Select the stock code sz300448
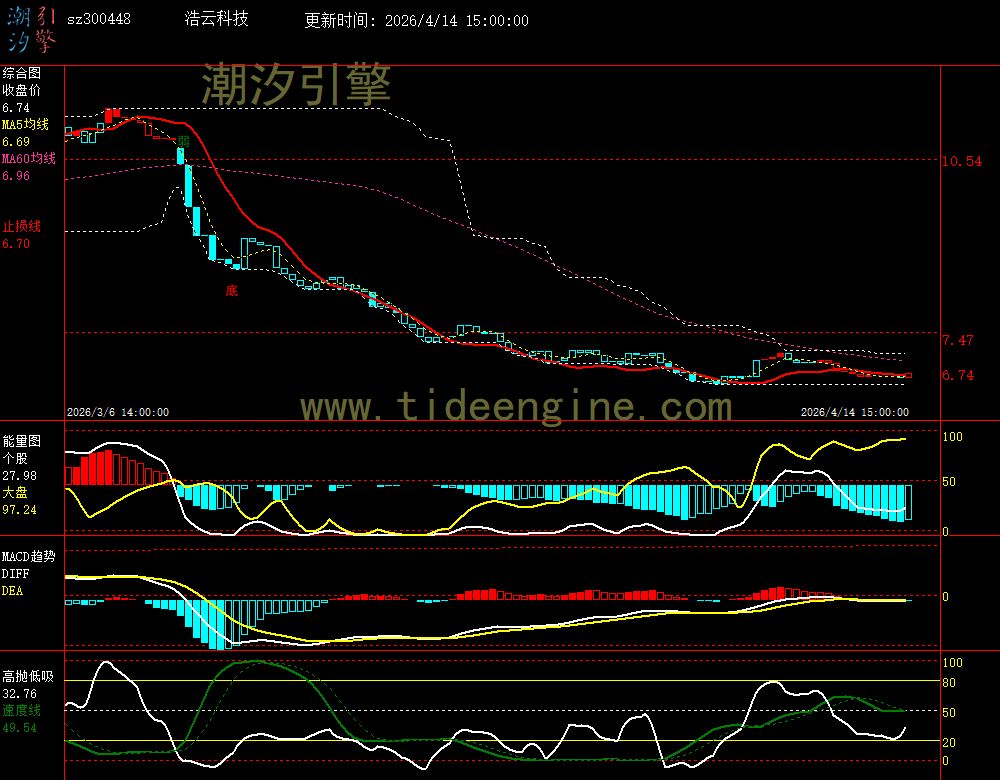 [x=98, y=19]
